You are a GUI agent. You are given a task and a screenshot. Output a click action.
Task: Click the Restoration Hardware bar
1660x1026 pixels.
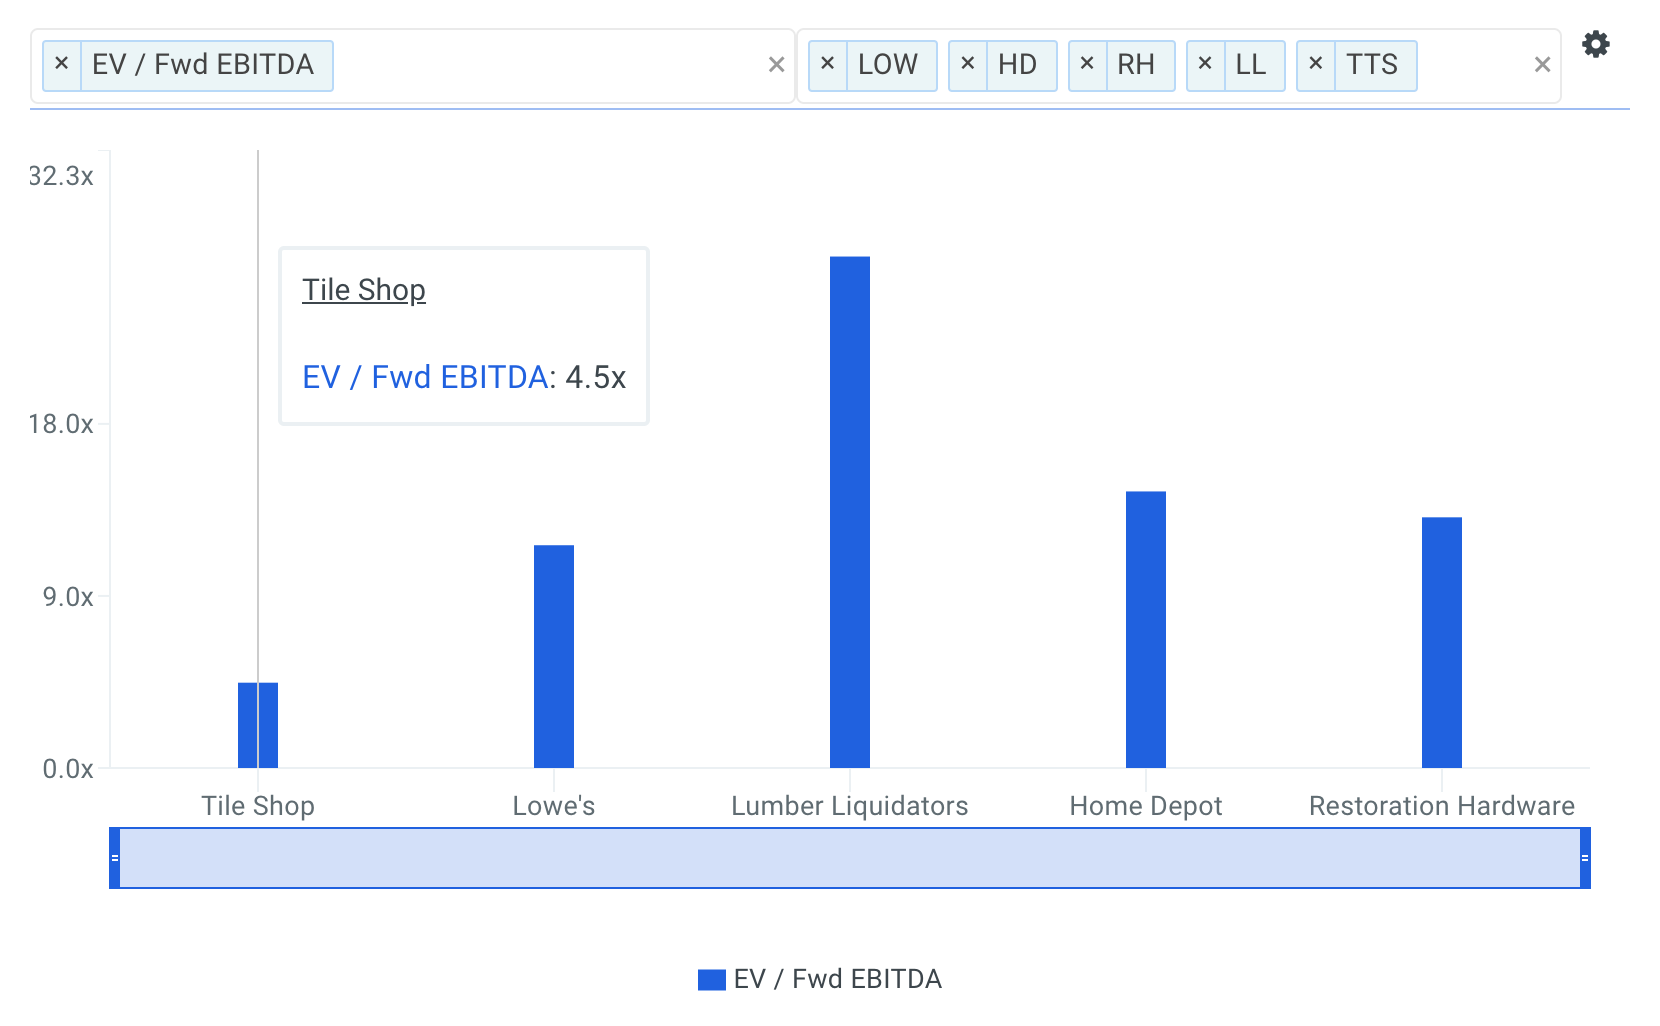click(1442, 642)
